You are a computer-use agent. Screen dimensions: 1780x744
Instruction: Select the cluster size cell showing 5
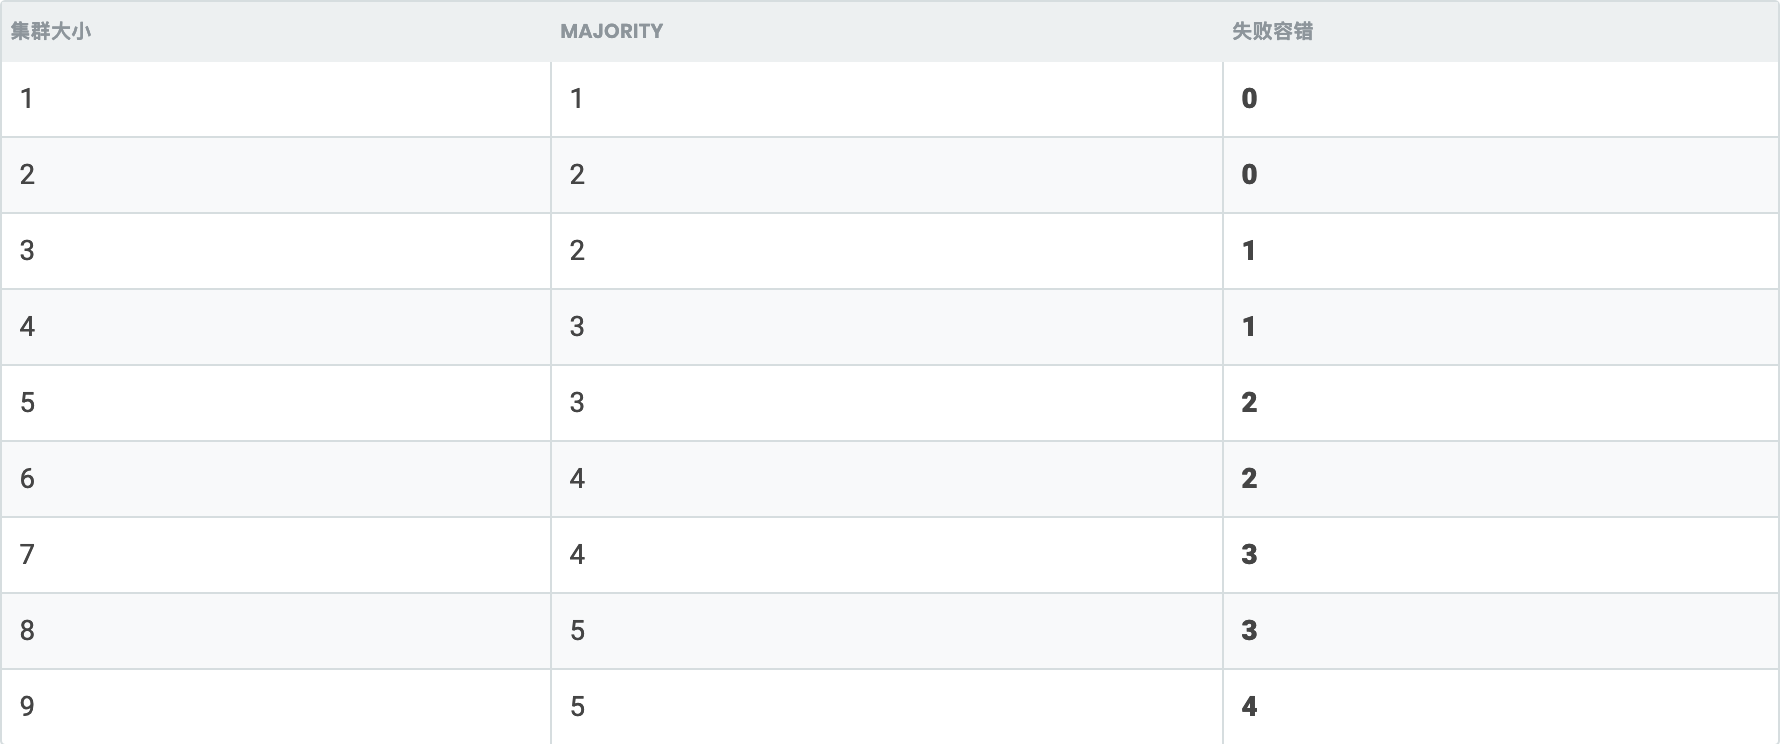point(27,403)
